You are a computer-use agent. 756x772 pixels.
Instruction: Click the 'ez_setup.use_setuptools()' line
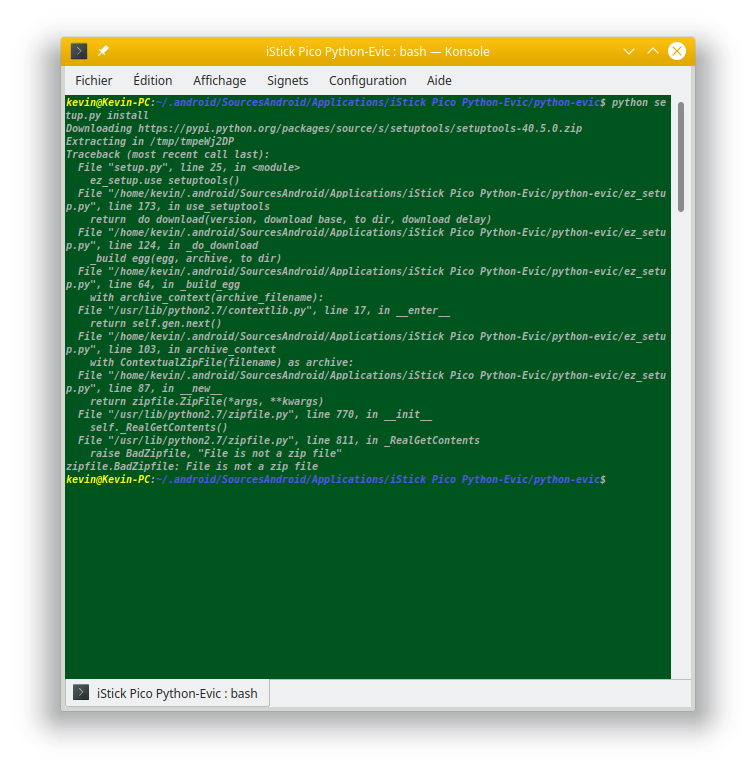[164, 181]
